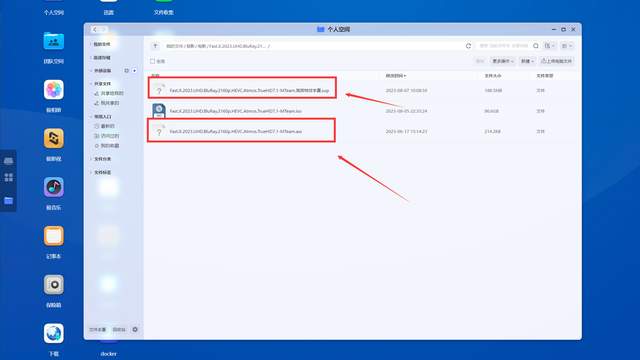The image size is (640, 360).
Task: Open the safe box app icon
Action: tap(53, 285)
